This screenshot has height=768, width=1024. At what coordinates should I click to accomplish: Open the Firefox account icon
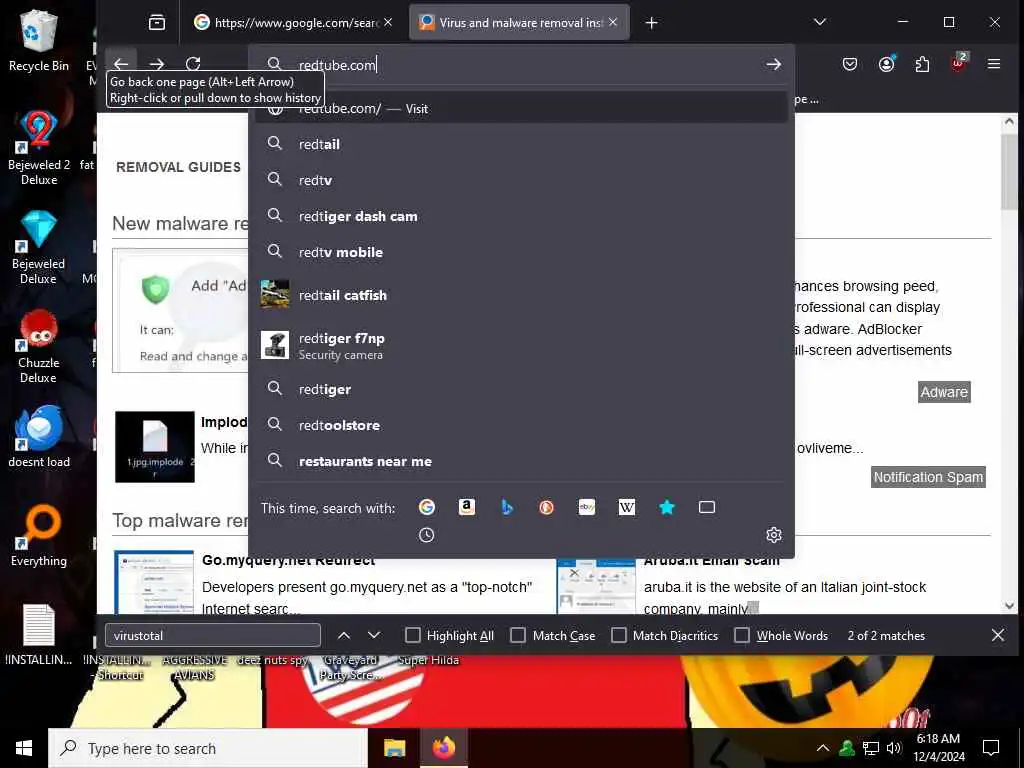tap(886, 64)
